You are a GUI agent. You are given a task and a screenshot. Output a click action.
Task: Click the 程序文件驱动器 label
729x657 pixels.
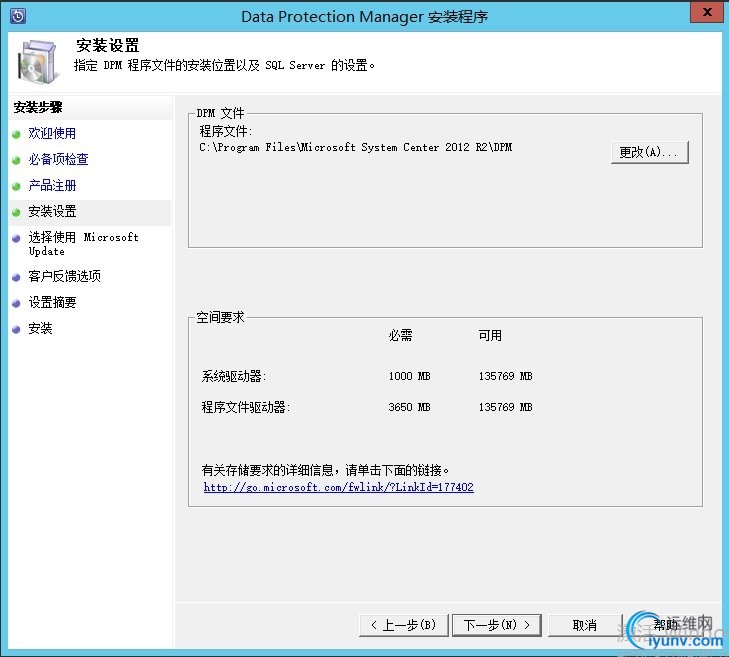[x=246, y=407]
